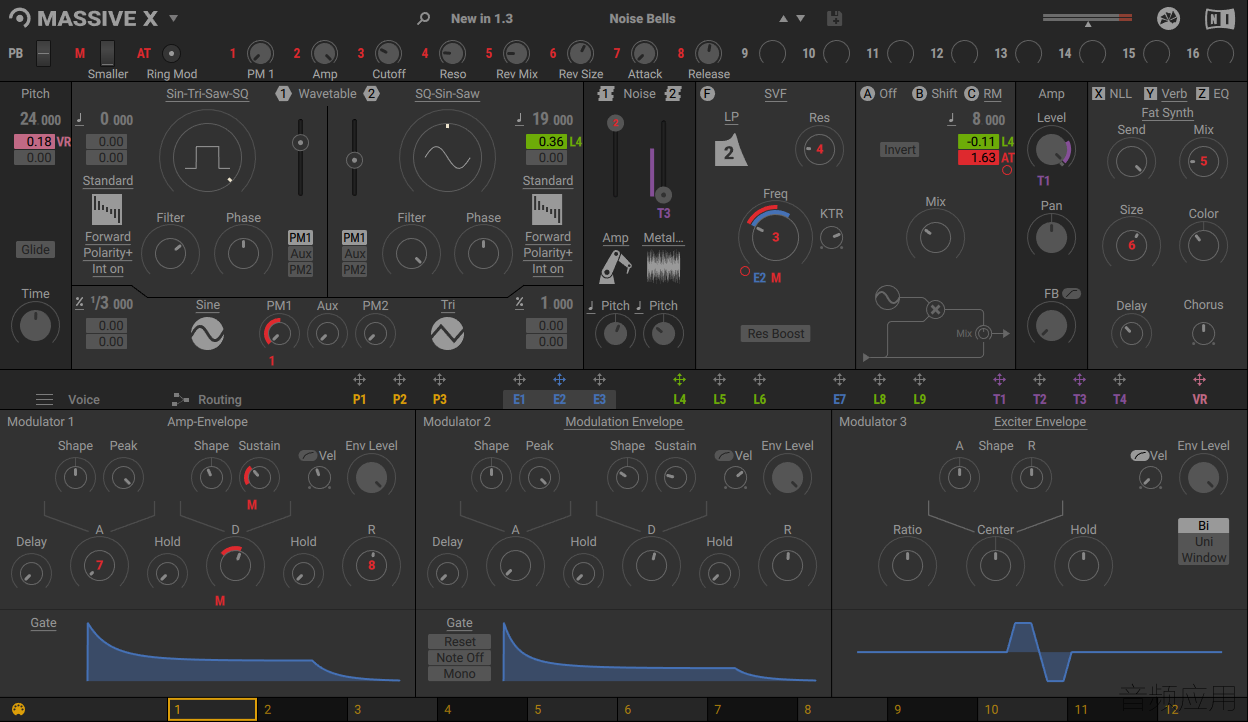Viewport: 1248px width, 722px height.
Task: Select the Tri PM oscillator waveform icon
Action: click(x=448, y=333)
